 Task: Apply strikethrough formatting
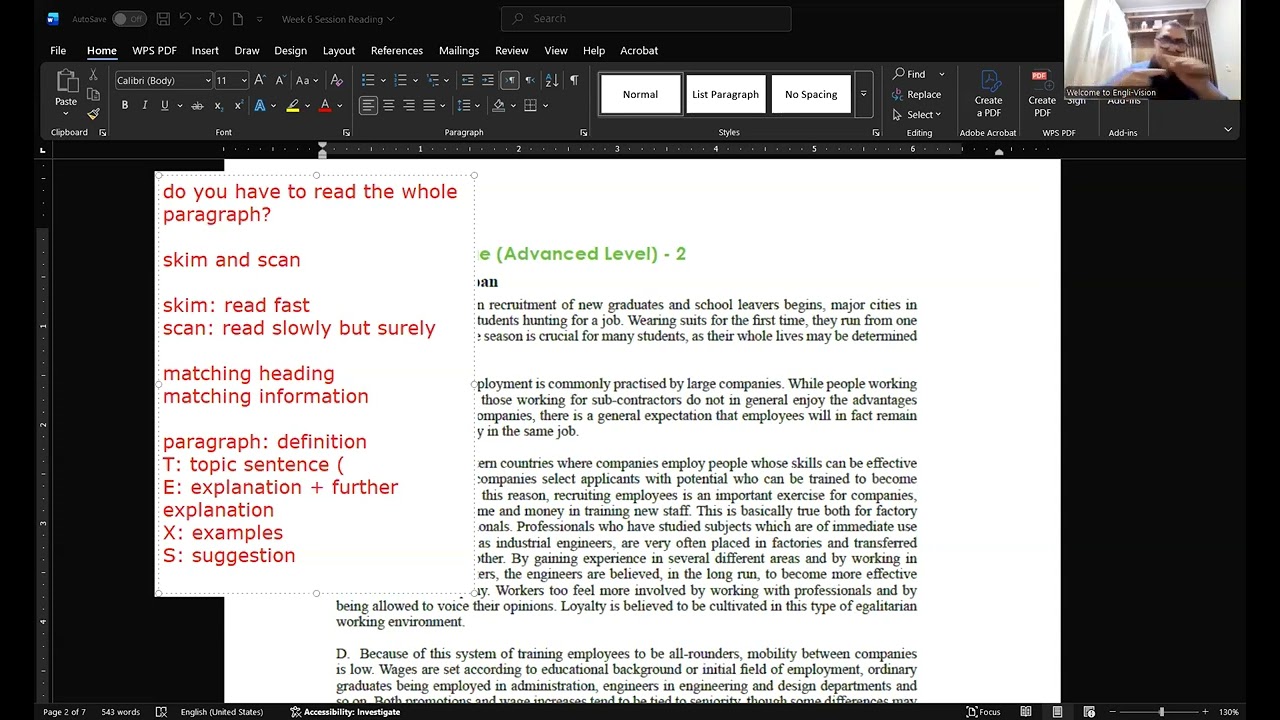(x=197, y=105)
